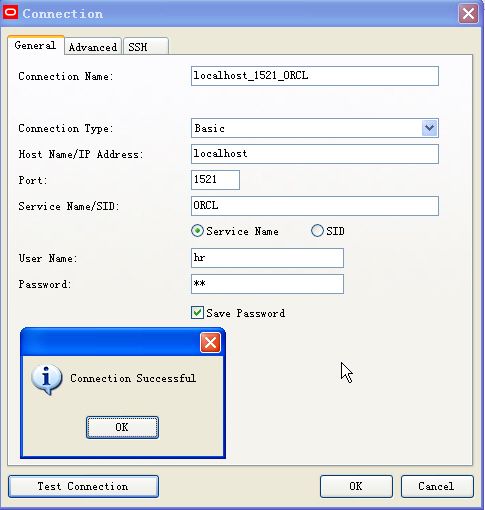Open the Connection Type dropdown arrow
485x510 pixels.
click(429, 128)
